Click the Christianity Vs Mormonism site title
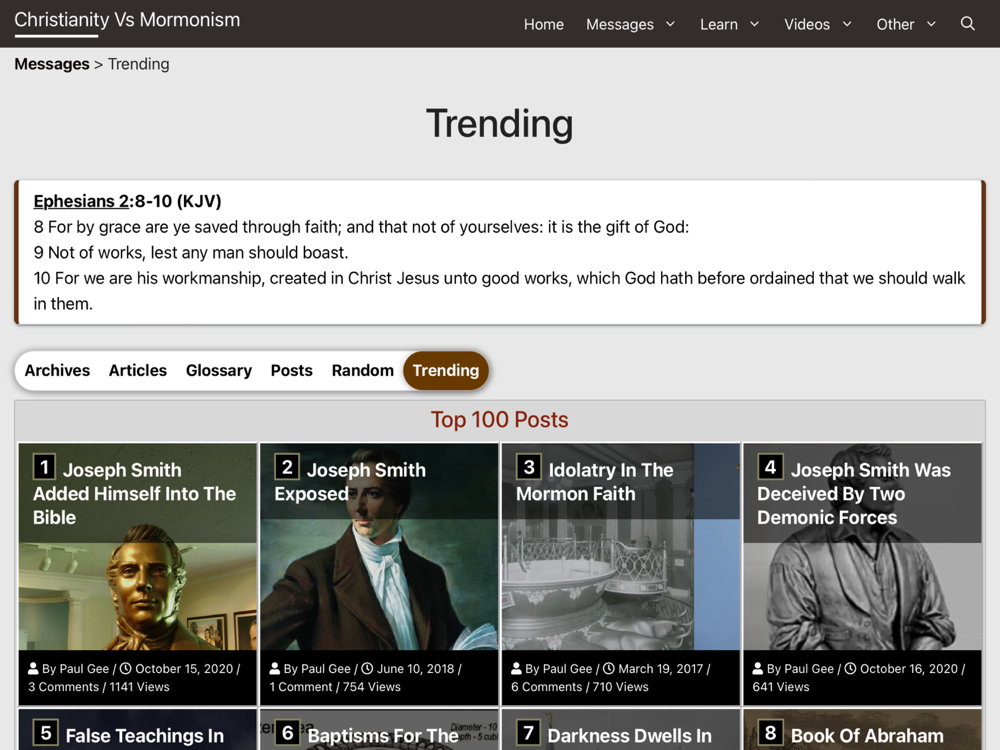Viewport: 1000px width, 750px height. [x=127, y=20]
